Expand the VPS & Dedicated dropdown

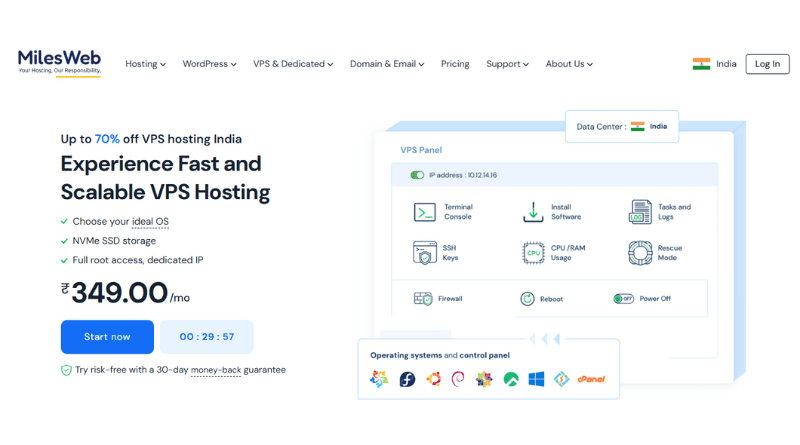coord(293,64)
